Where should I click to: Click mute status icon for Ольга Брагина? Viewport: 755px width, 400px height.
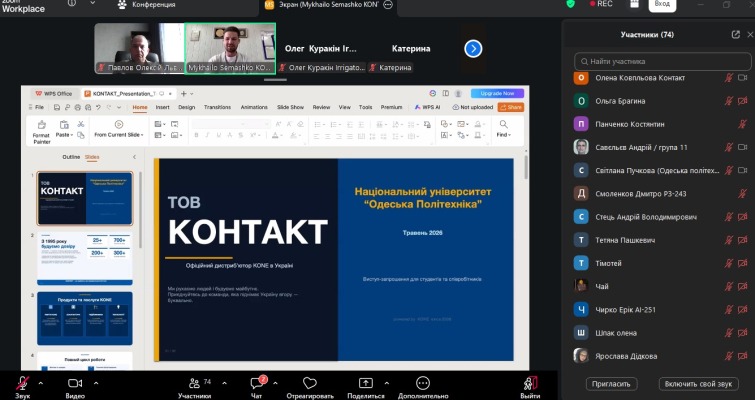pyautogui.click(x=729, y=101)
